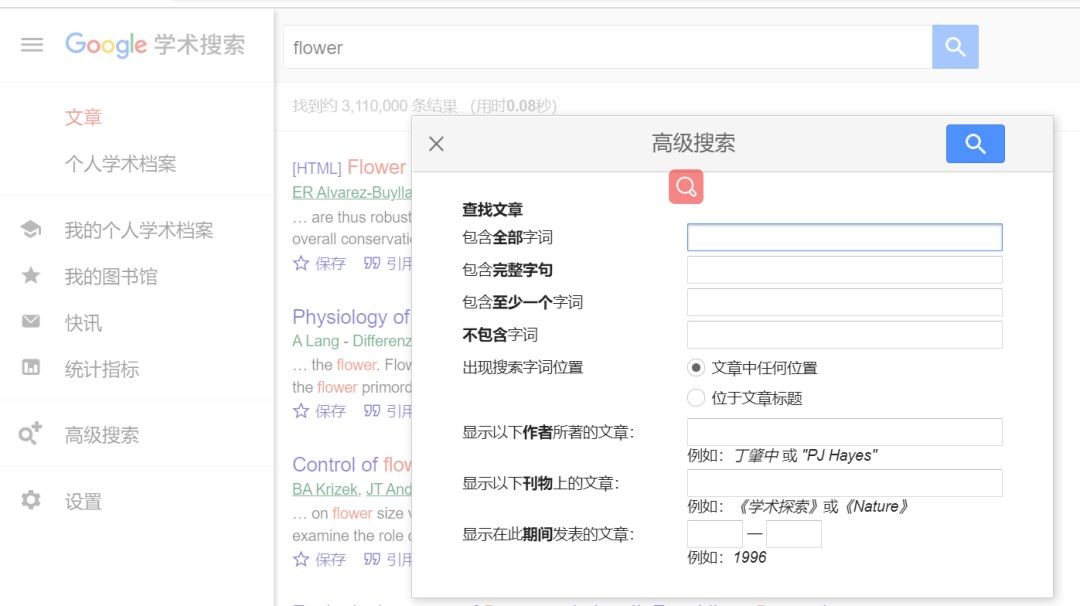Click the star icon for my library
This screenshot has height=606, width=1080.
31,276
